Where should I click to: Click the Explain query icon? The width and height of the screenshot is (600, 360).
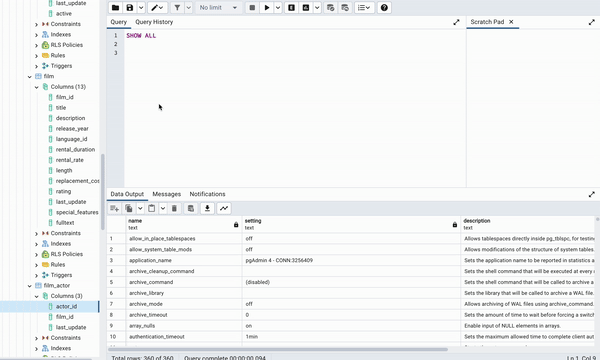pyautogui.click(x=292, y=7)
